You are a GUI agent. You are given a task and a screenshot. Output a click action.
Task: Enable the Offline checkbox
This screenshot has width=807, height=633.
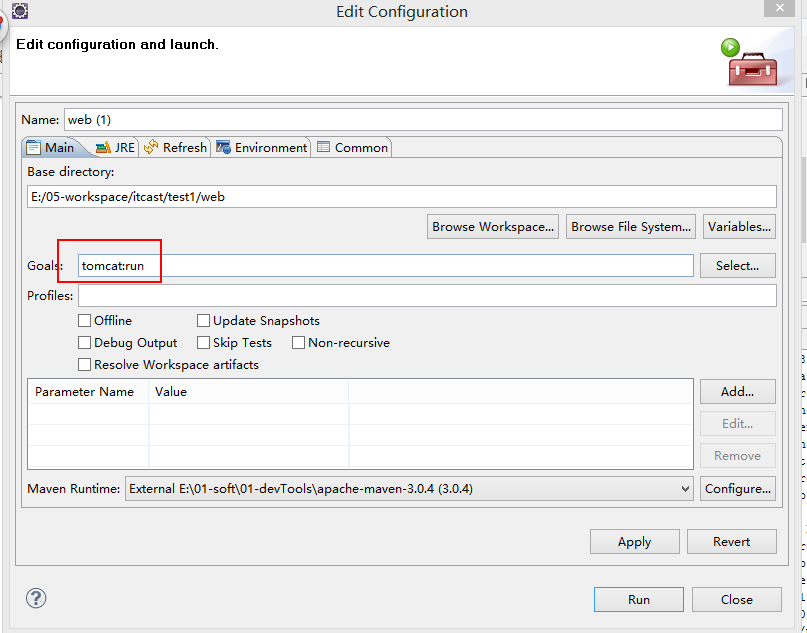tap(85, 321)
